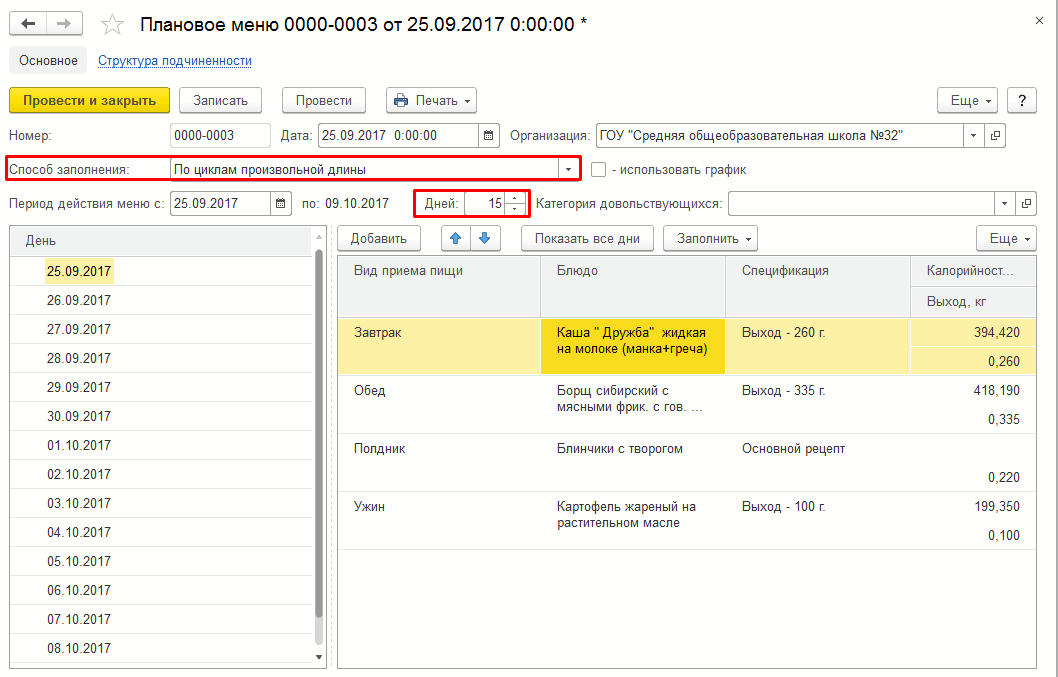Select dish Картофель жареный на растительном масле
1058x677 pixels.
pos(632,520)
